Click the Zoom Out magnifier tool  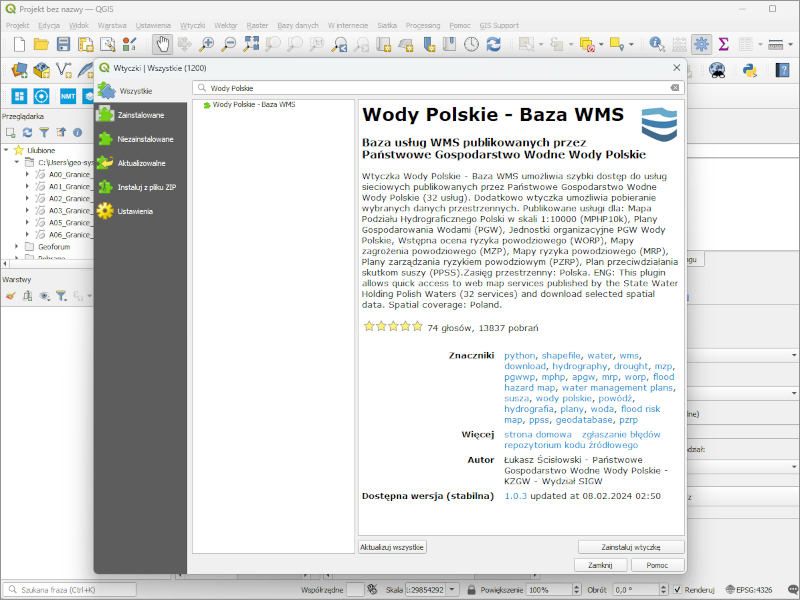229,44
